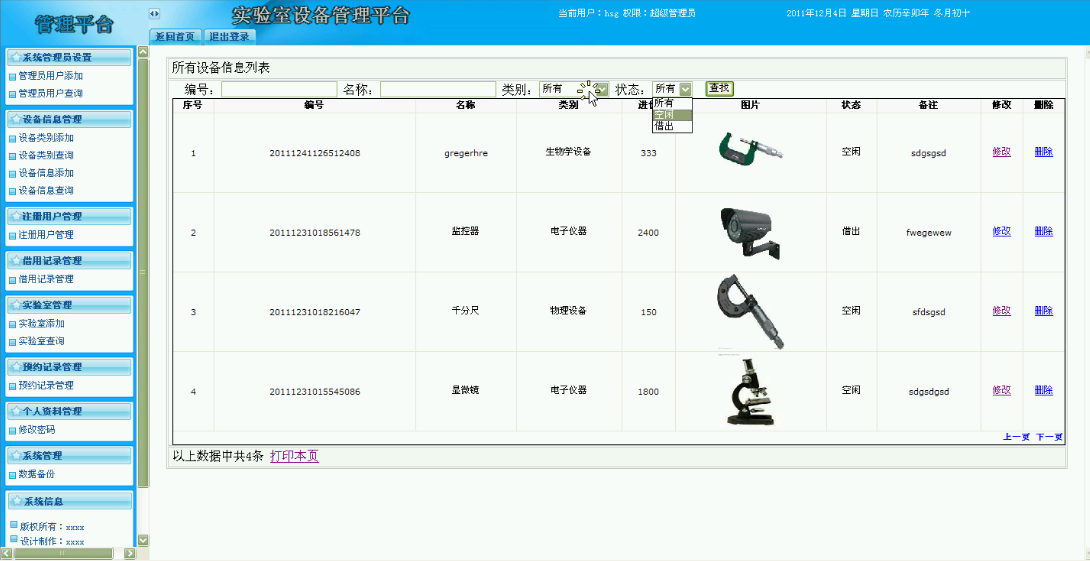Collapse the 系统信息 section header
This screenshot has width=1090, height=561.
point(69,501)
